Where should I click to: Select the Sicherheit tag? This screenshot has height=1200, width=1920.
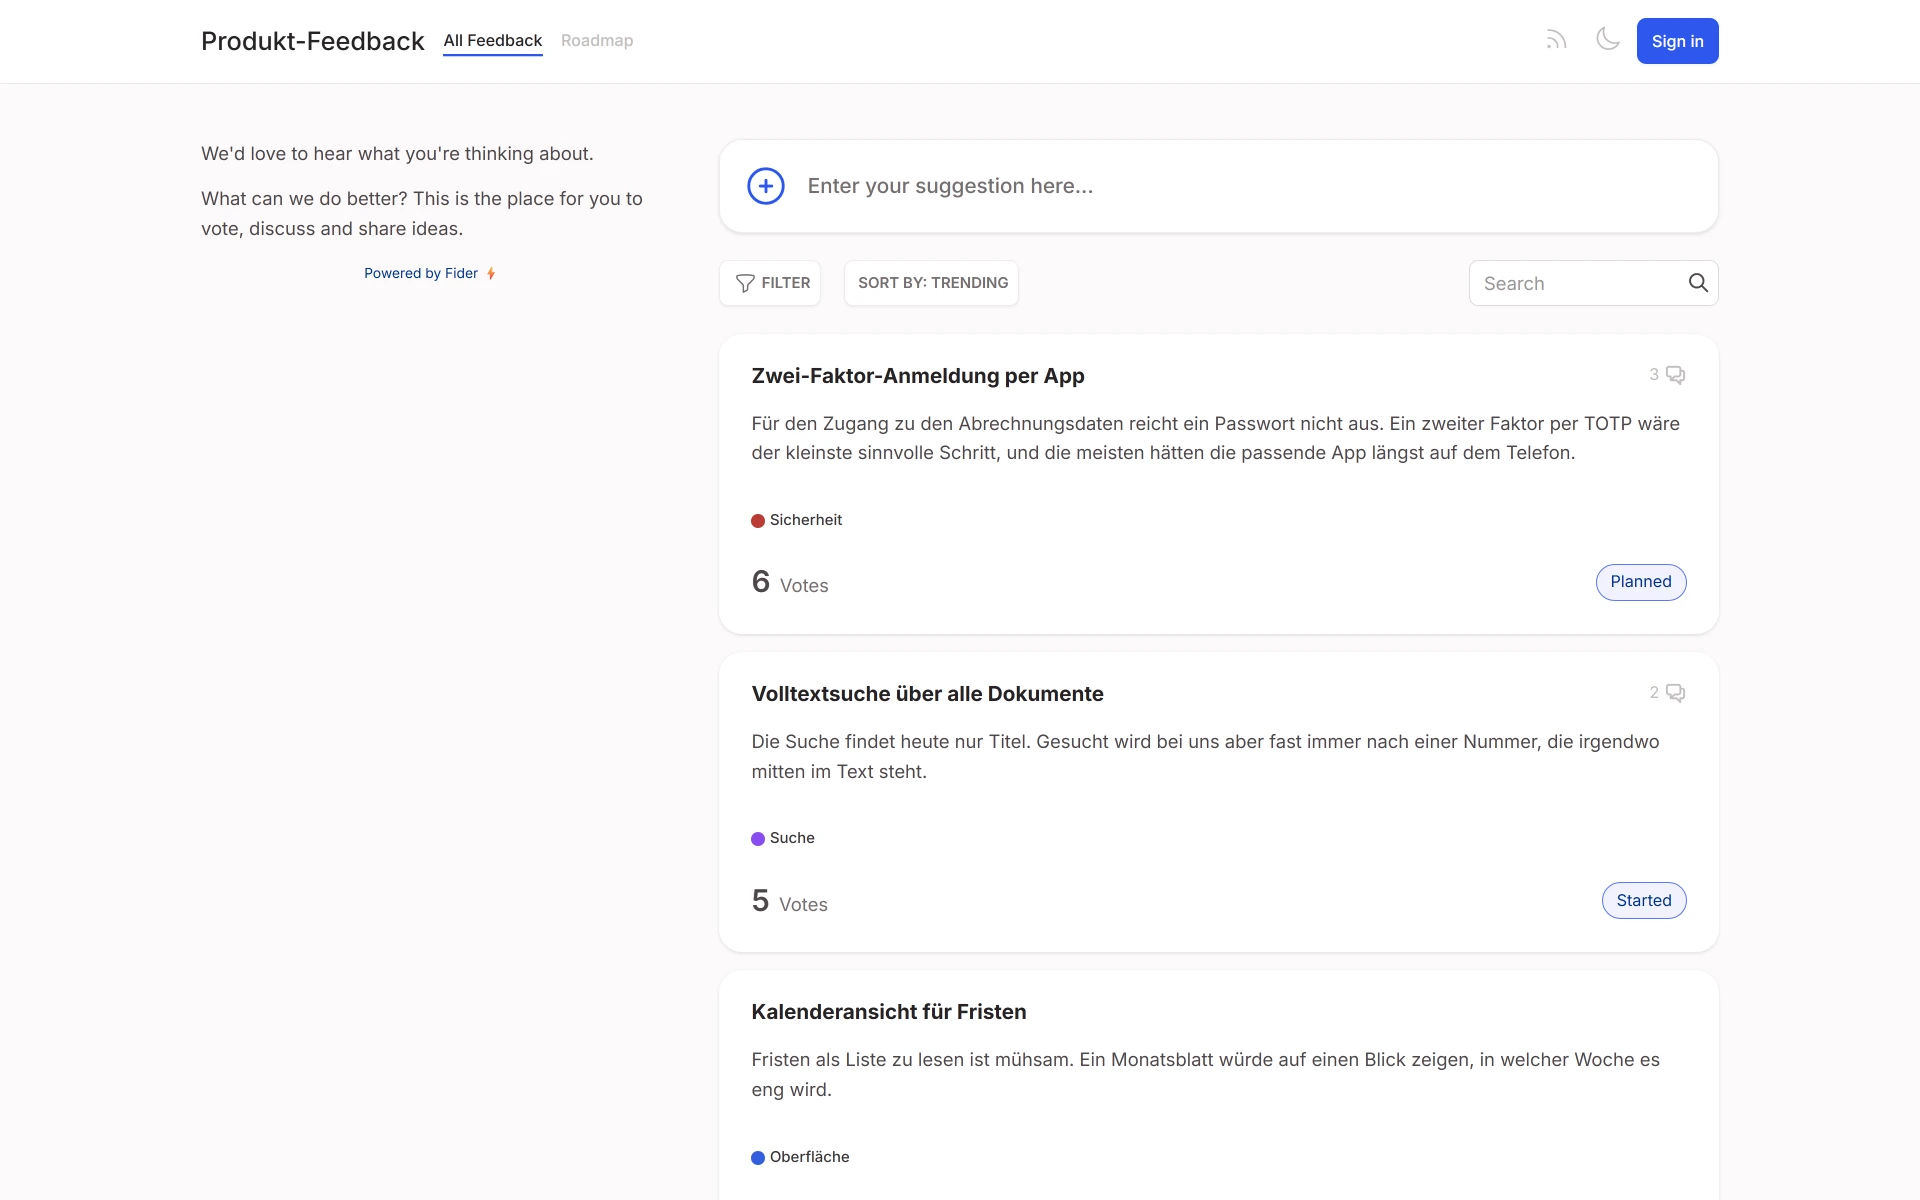point(797,520)
